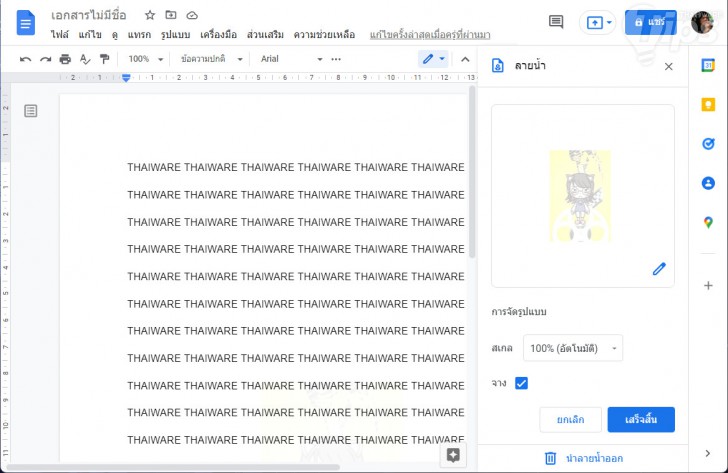This screenshot has height=473, width=728.
Task: Click the vertical document scrollbar
Action: point(472,172)
